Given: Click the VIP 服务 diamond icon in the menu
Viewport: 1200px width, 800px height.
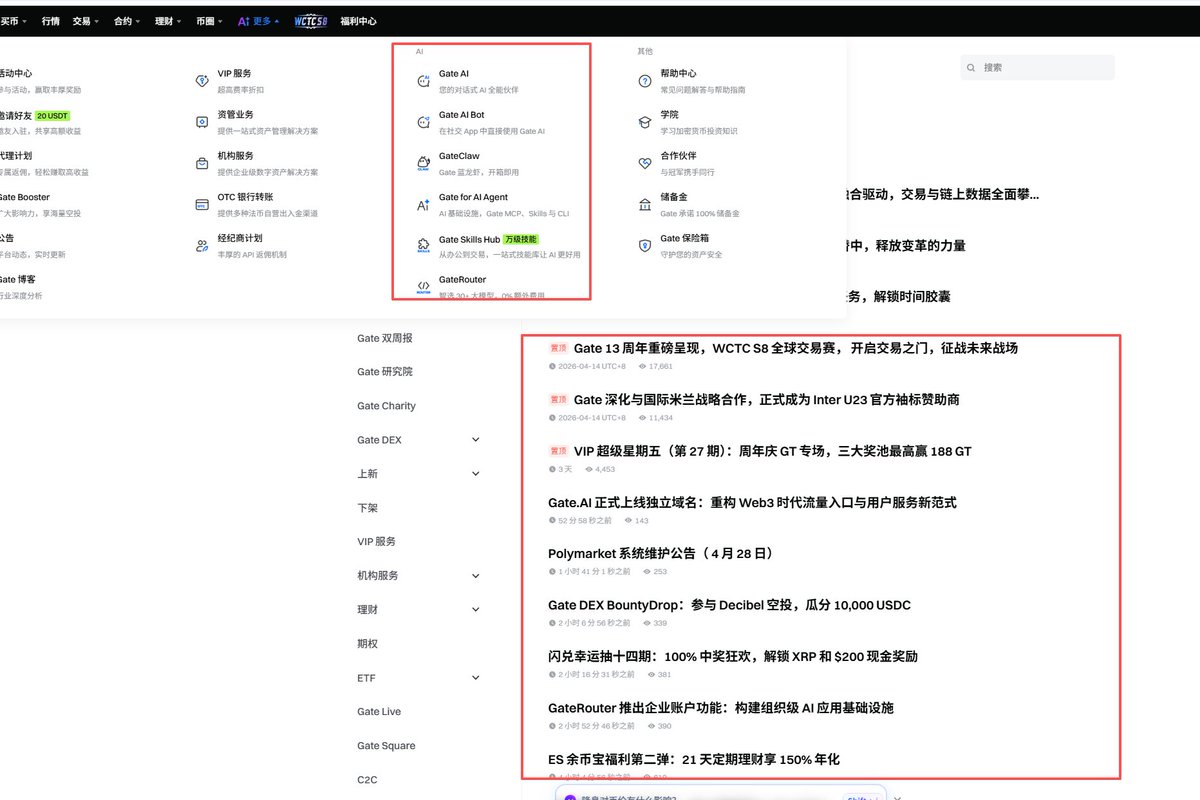Looking at the screenshot, I should coord(201,80).
